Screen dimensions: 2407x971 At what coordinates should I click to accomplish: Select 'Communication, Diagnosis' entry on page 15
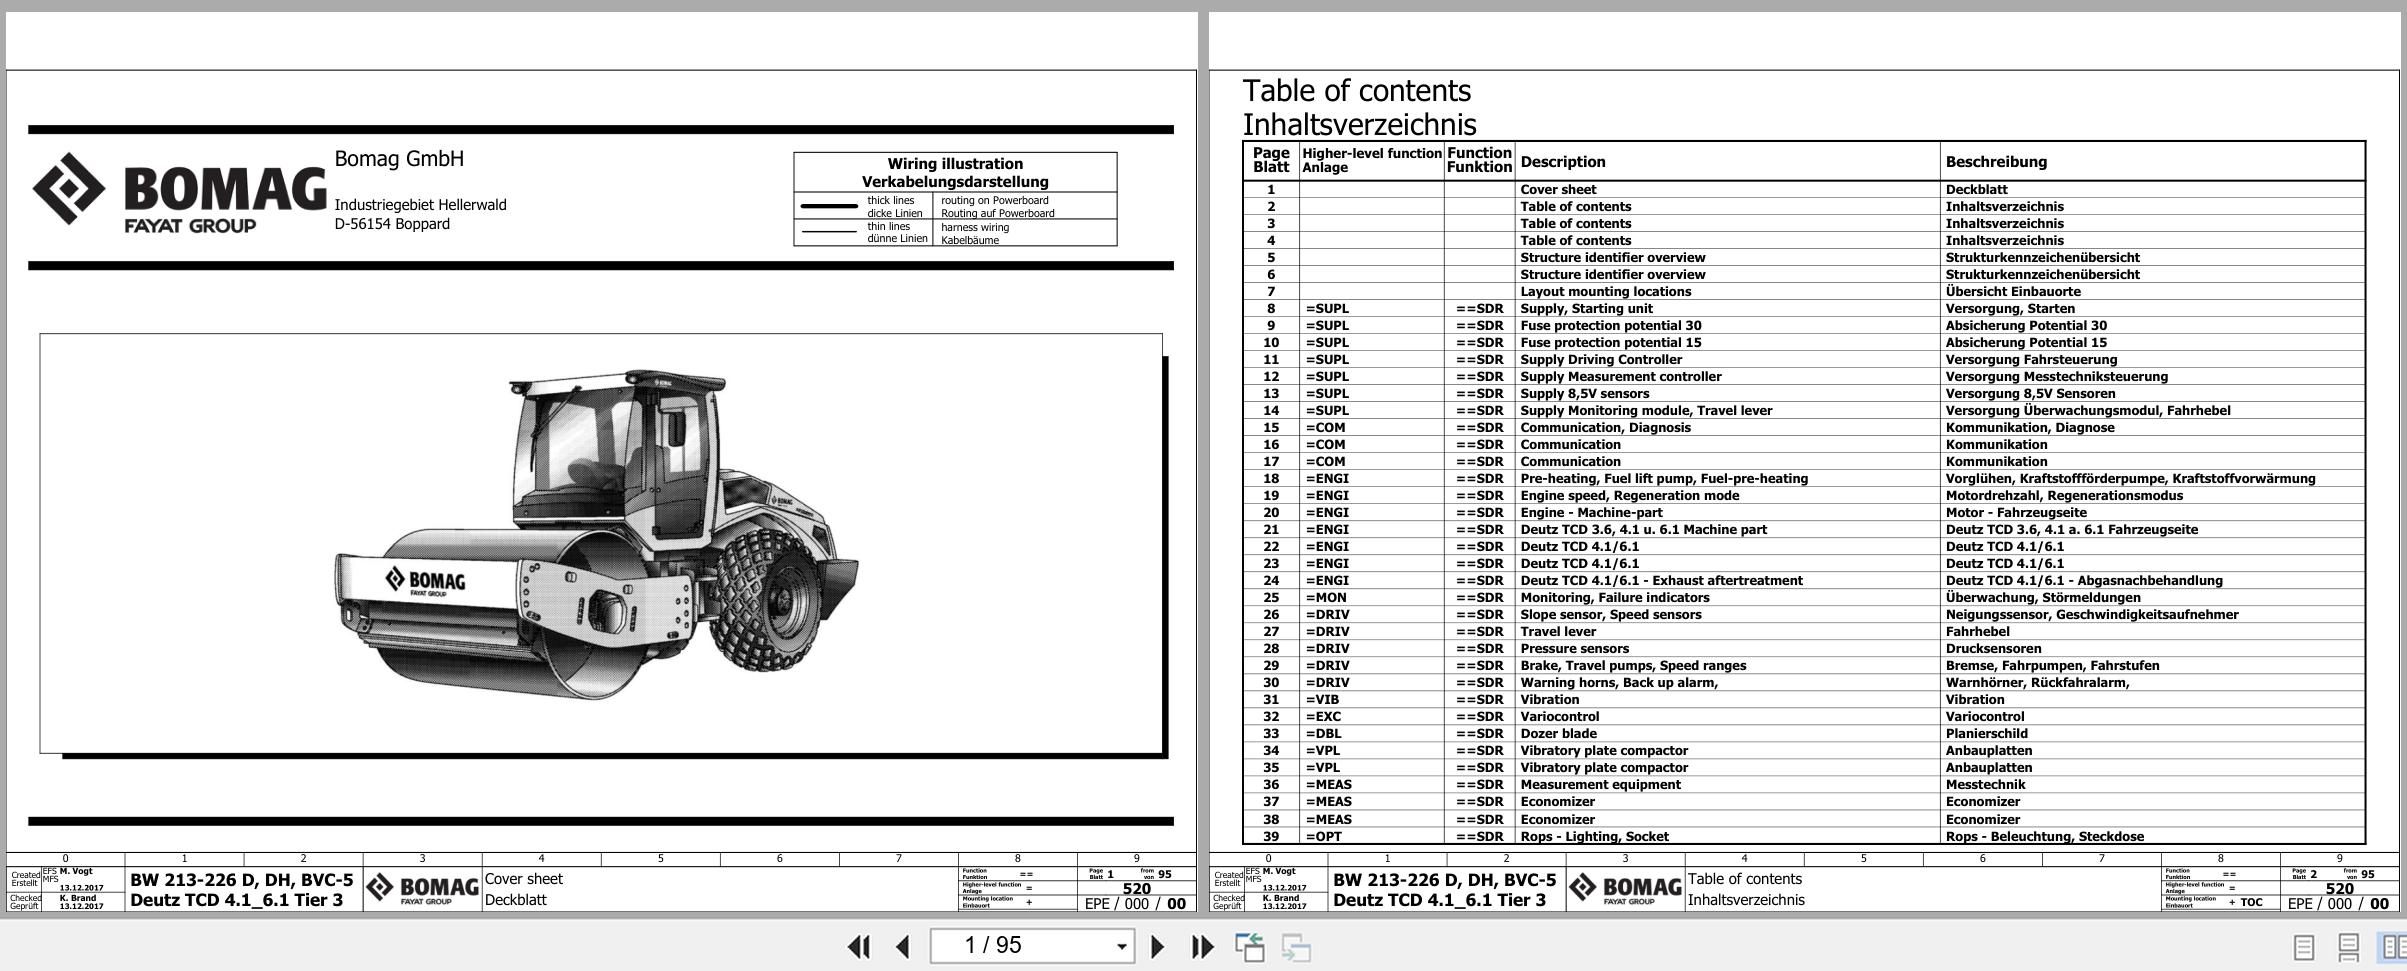click(1605, 427)
